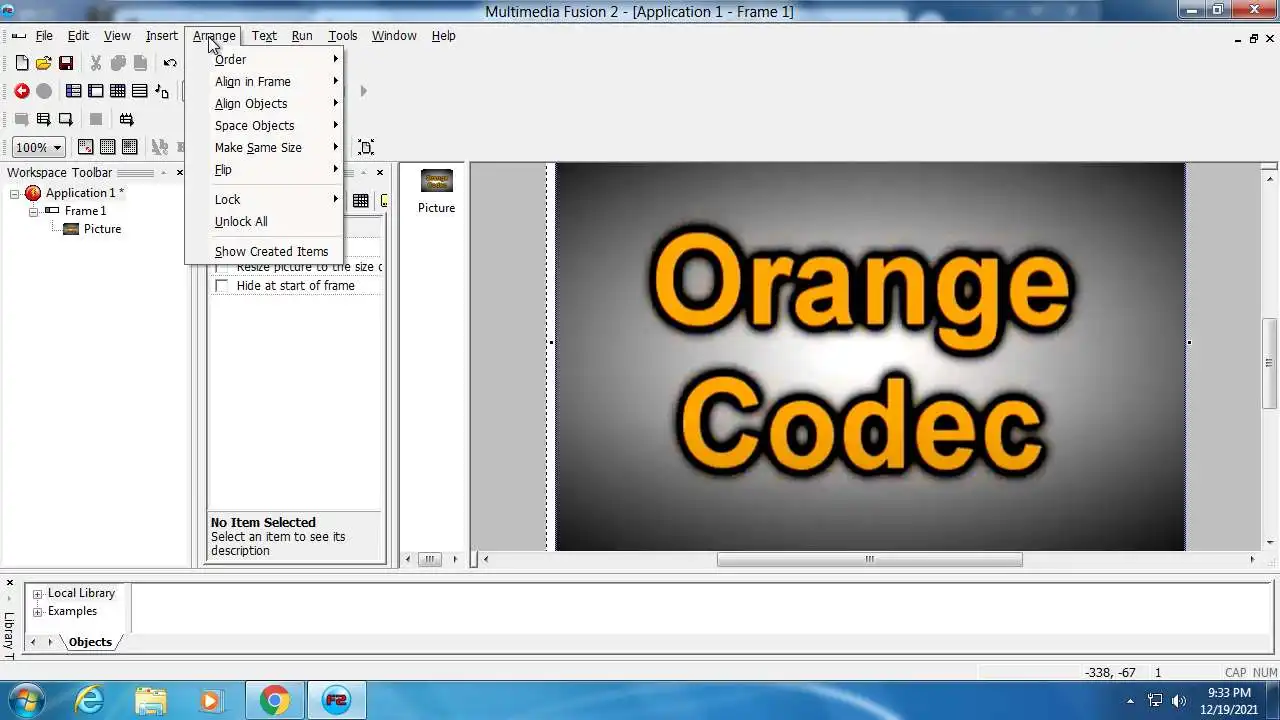The width and height of the screenshot is (1280, 720).
Task: Open the Insert menu
Action: coord(161,36)
